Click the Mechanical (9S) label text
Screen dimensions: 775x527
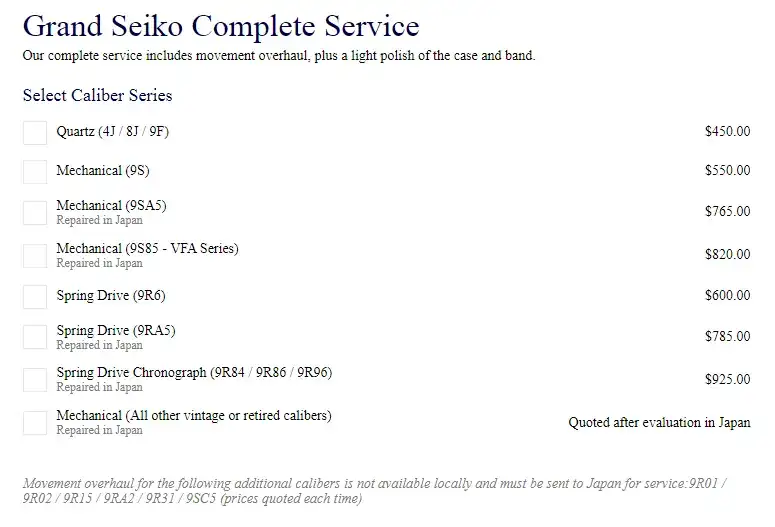[103, 171]
